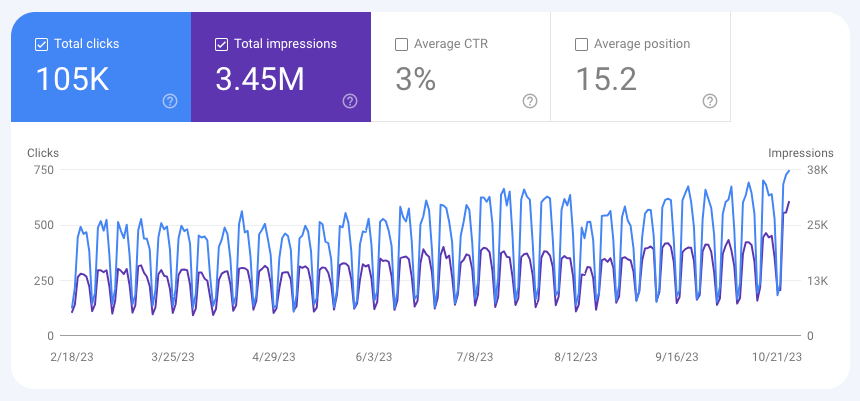860x401 pixels.
Task: Click the Total impressions label
Action: pyautogui.click(x=285, y=44)
